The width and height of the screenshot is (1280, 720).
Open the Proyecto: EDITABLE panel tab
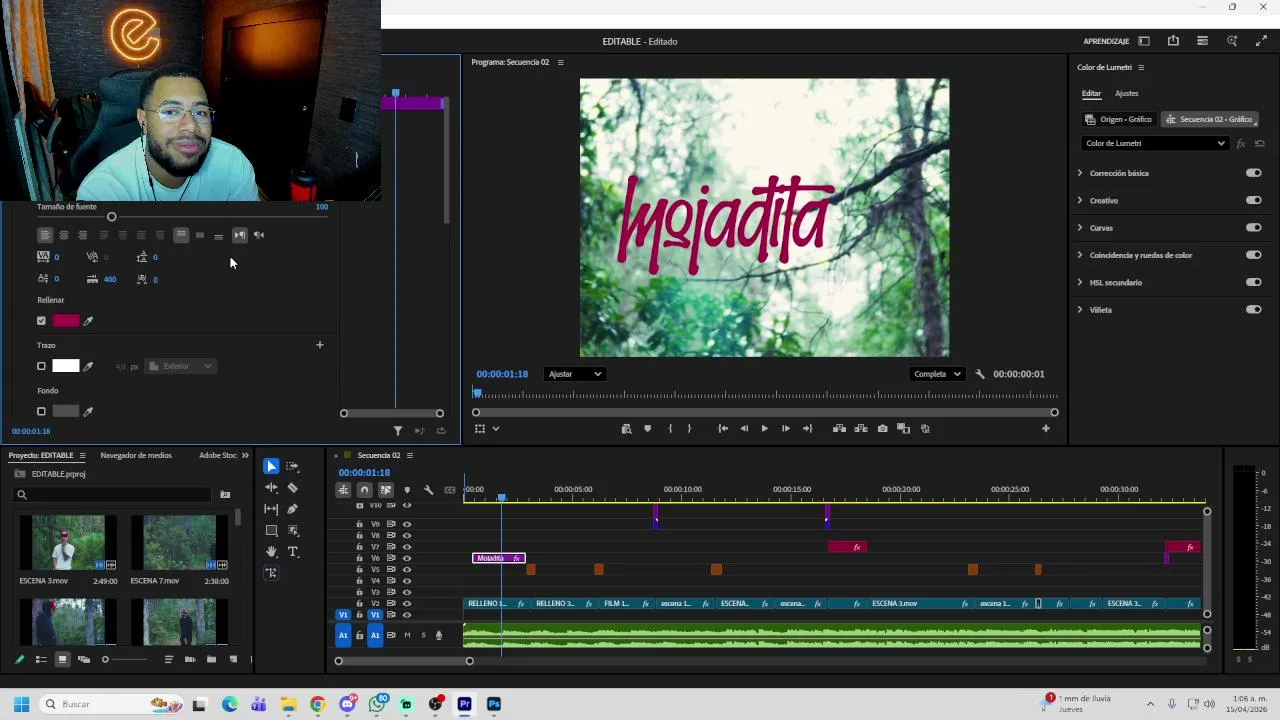[41, 456]
